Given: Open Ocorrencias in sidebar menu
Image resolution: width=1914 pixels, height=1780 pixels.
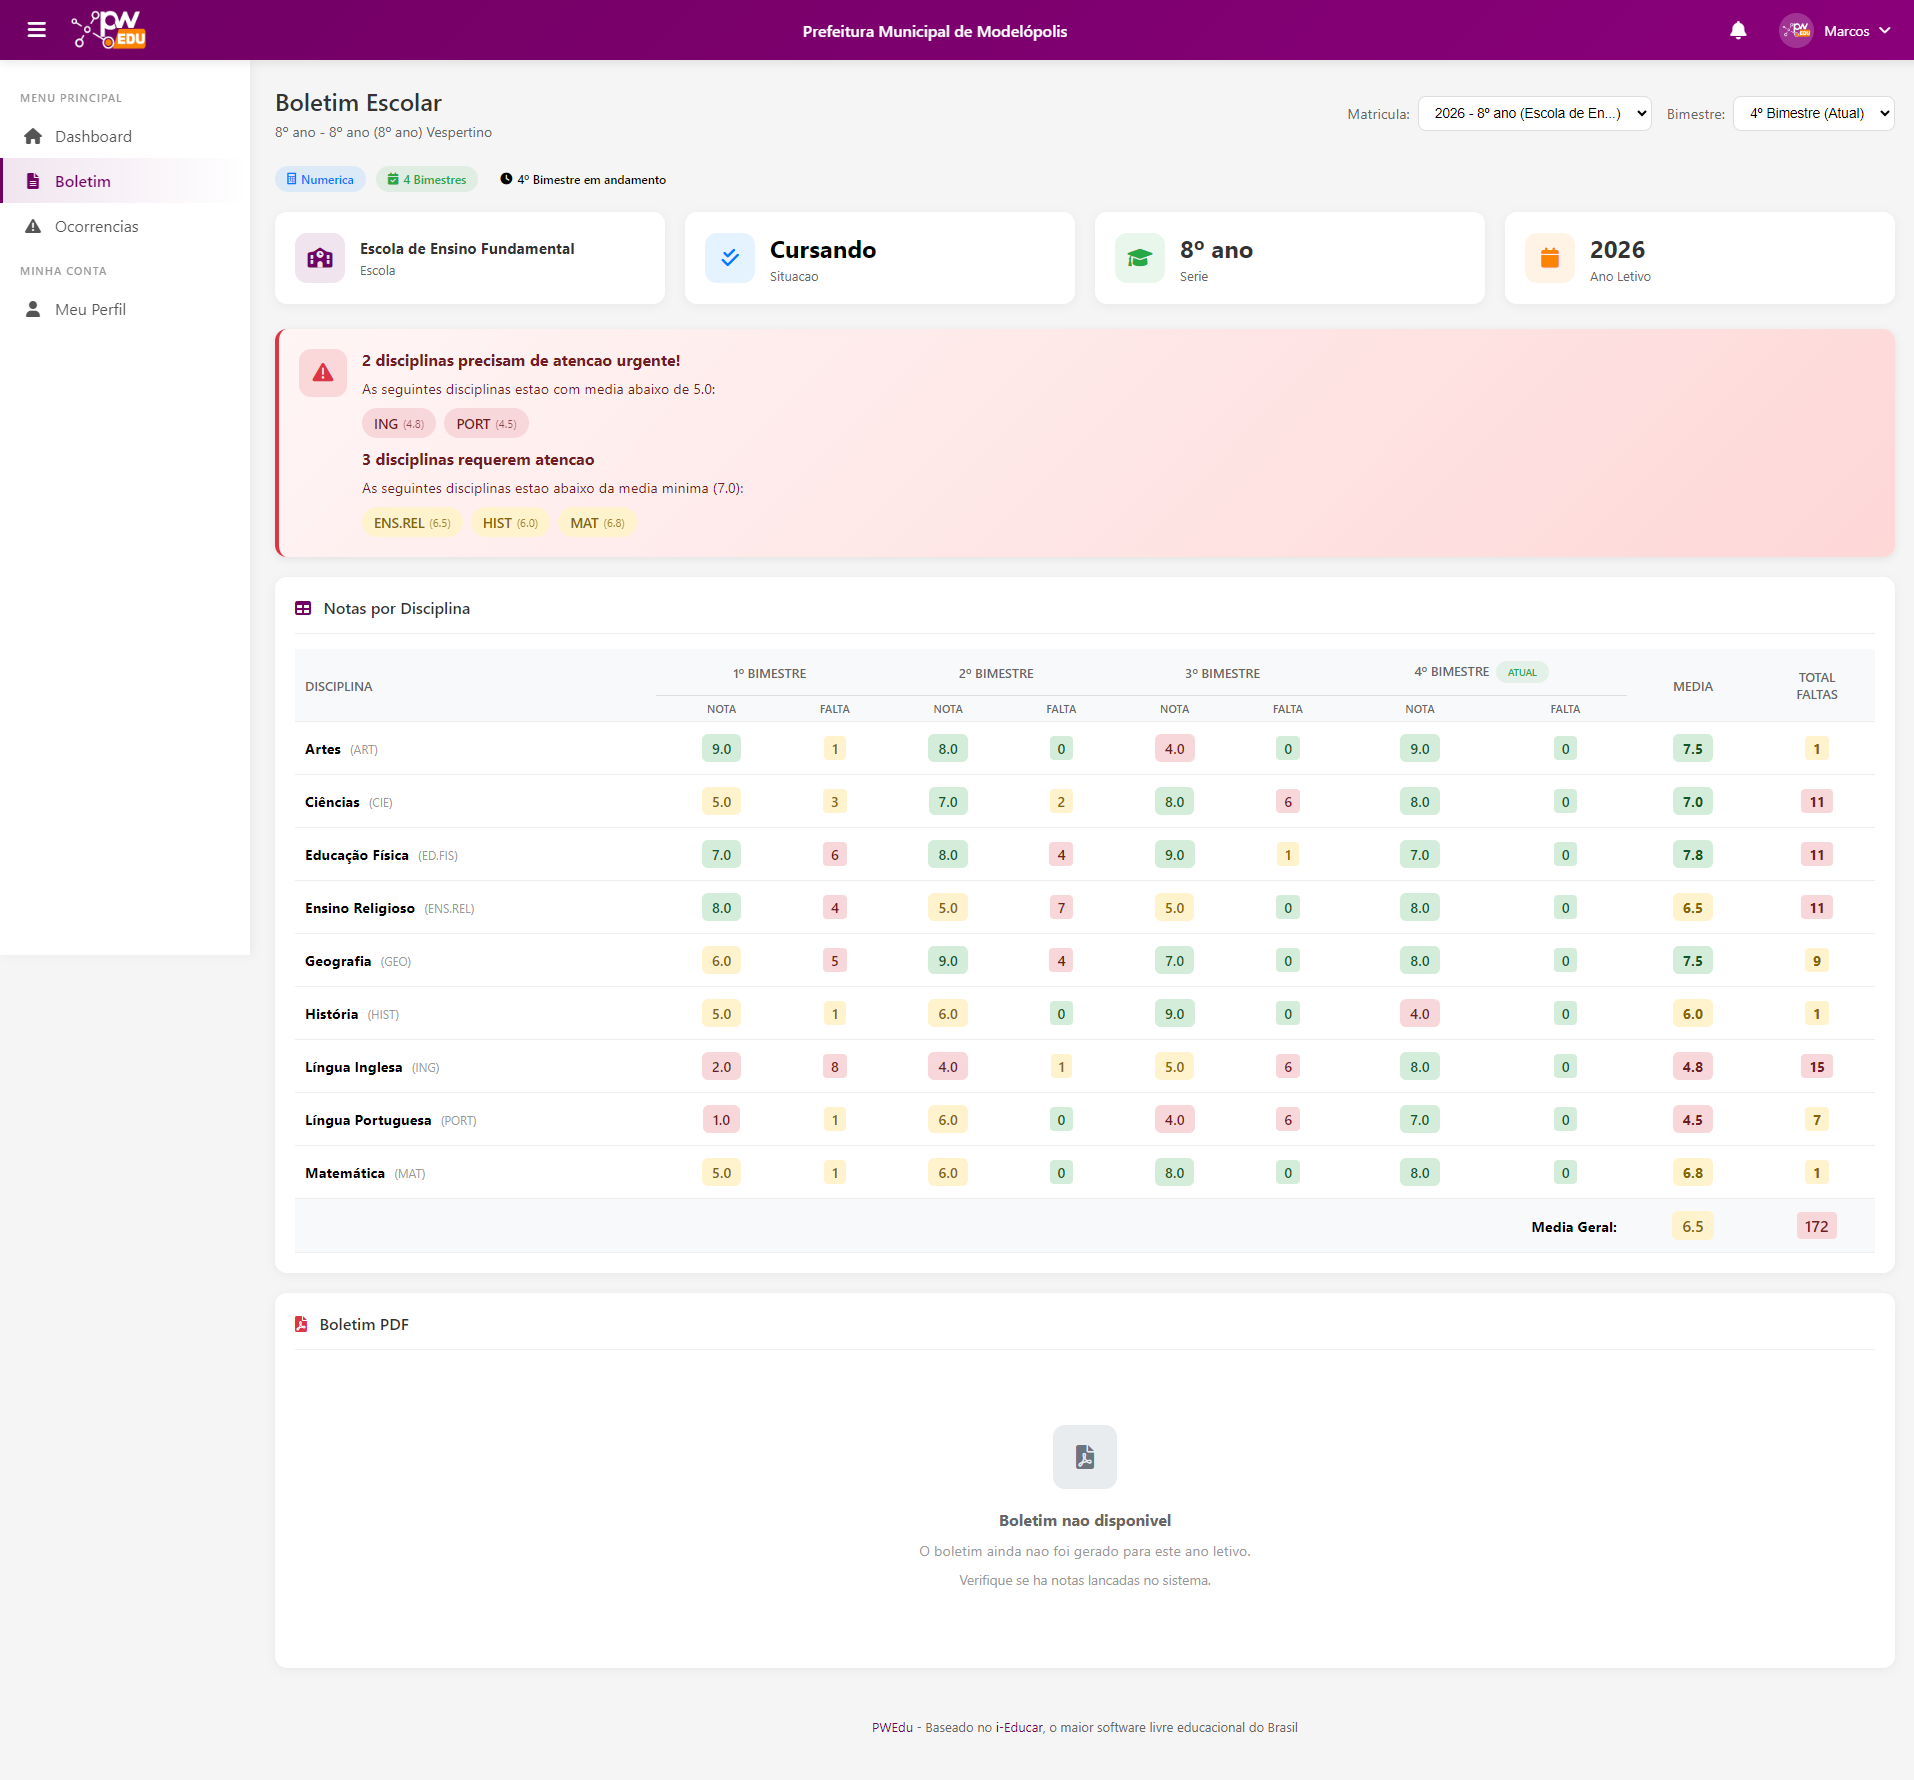Looking at the screenshot, I should coord(96,227).
